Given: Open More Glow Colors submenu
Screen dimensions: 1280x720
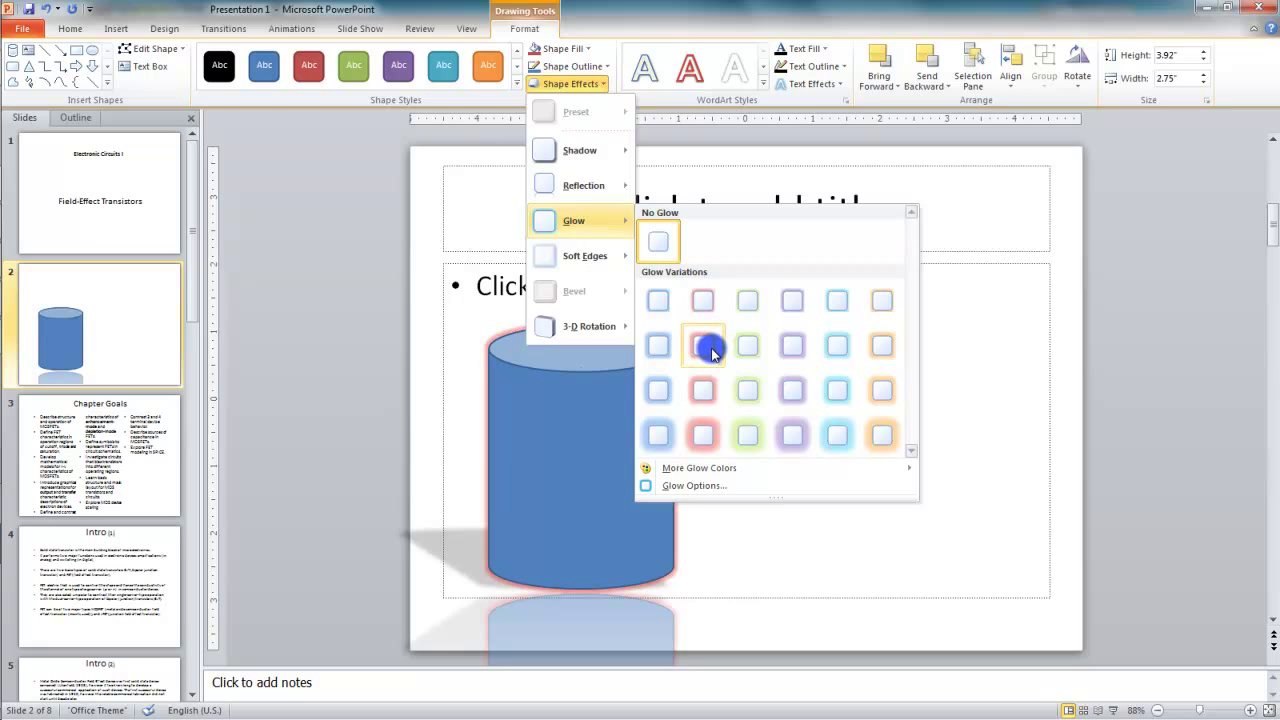Looking at the screenshot, I should 776,468.
